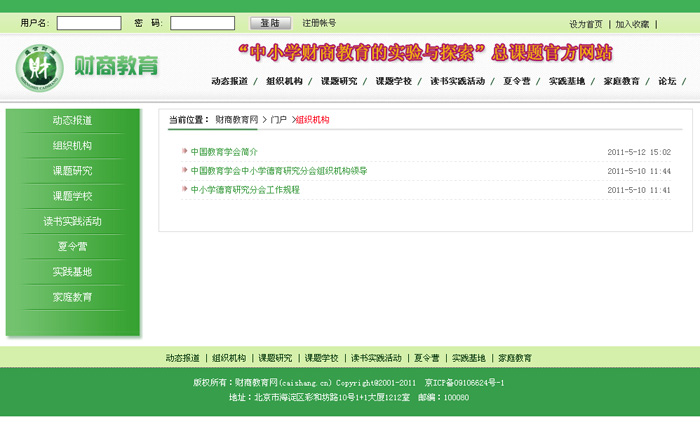Open the article 中国教育学会简介

pyautogui.click(x=224, y=152)
